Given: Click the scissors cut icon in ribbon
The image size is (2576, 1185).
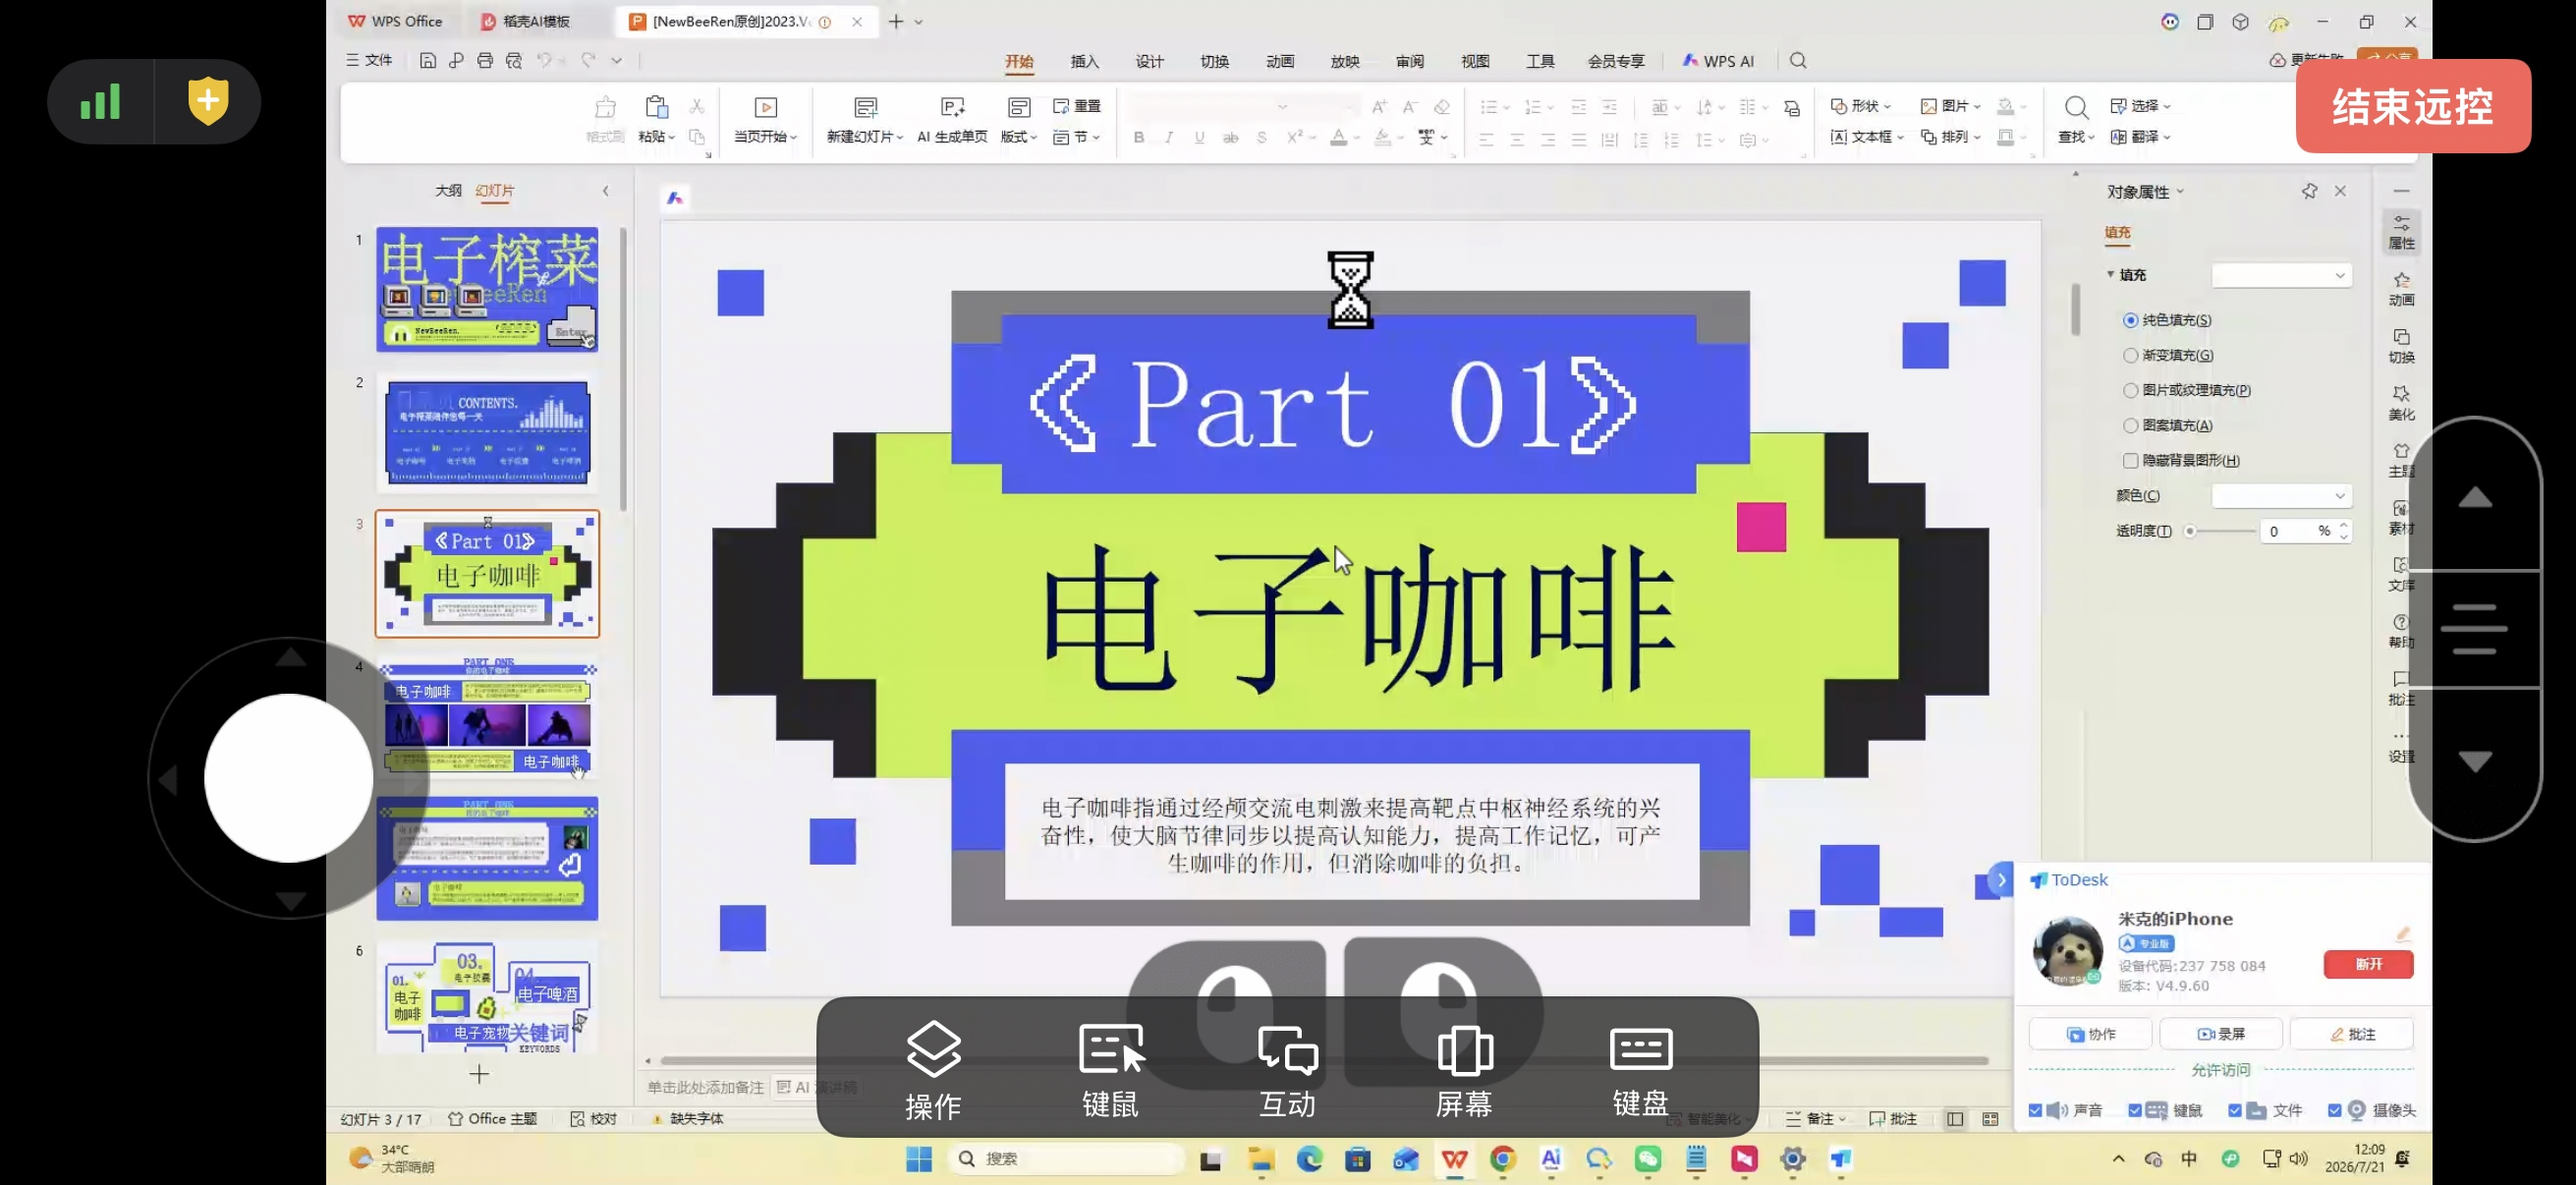Looking at the screenshot, I should click(x=697, y=106).
